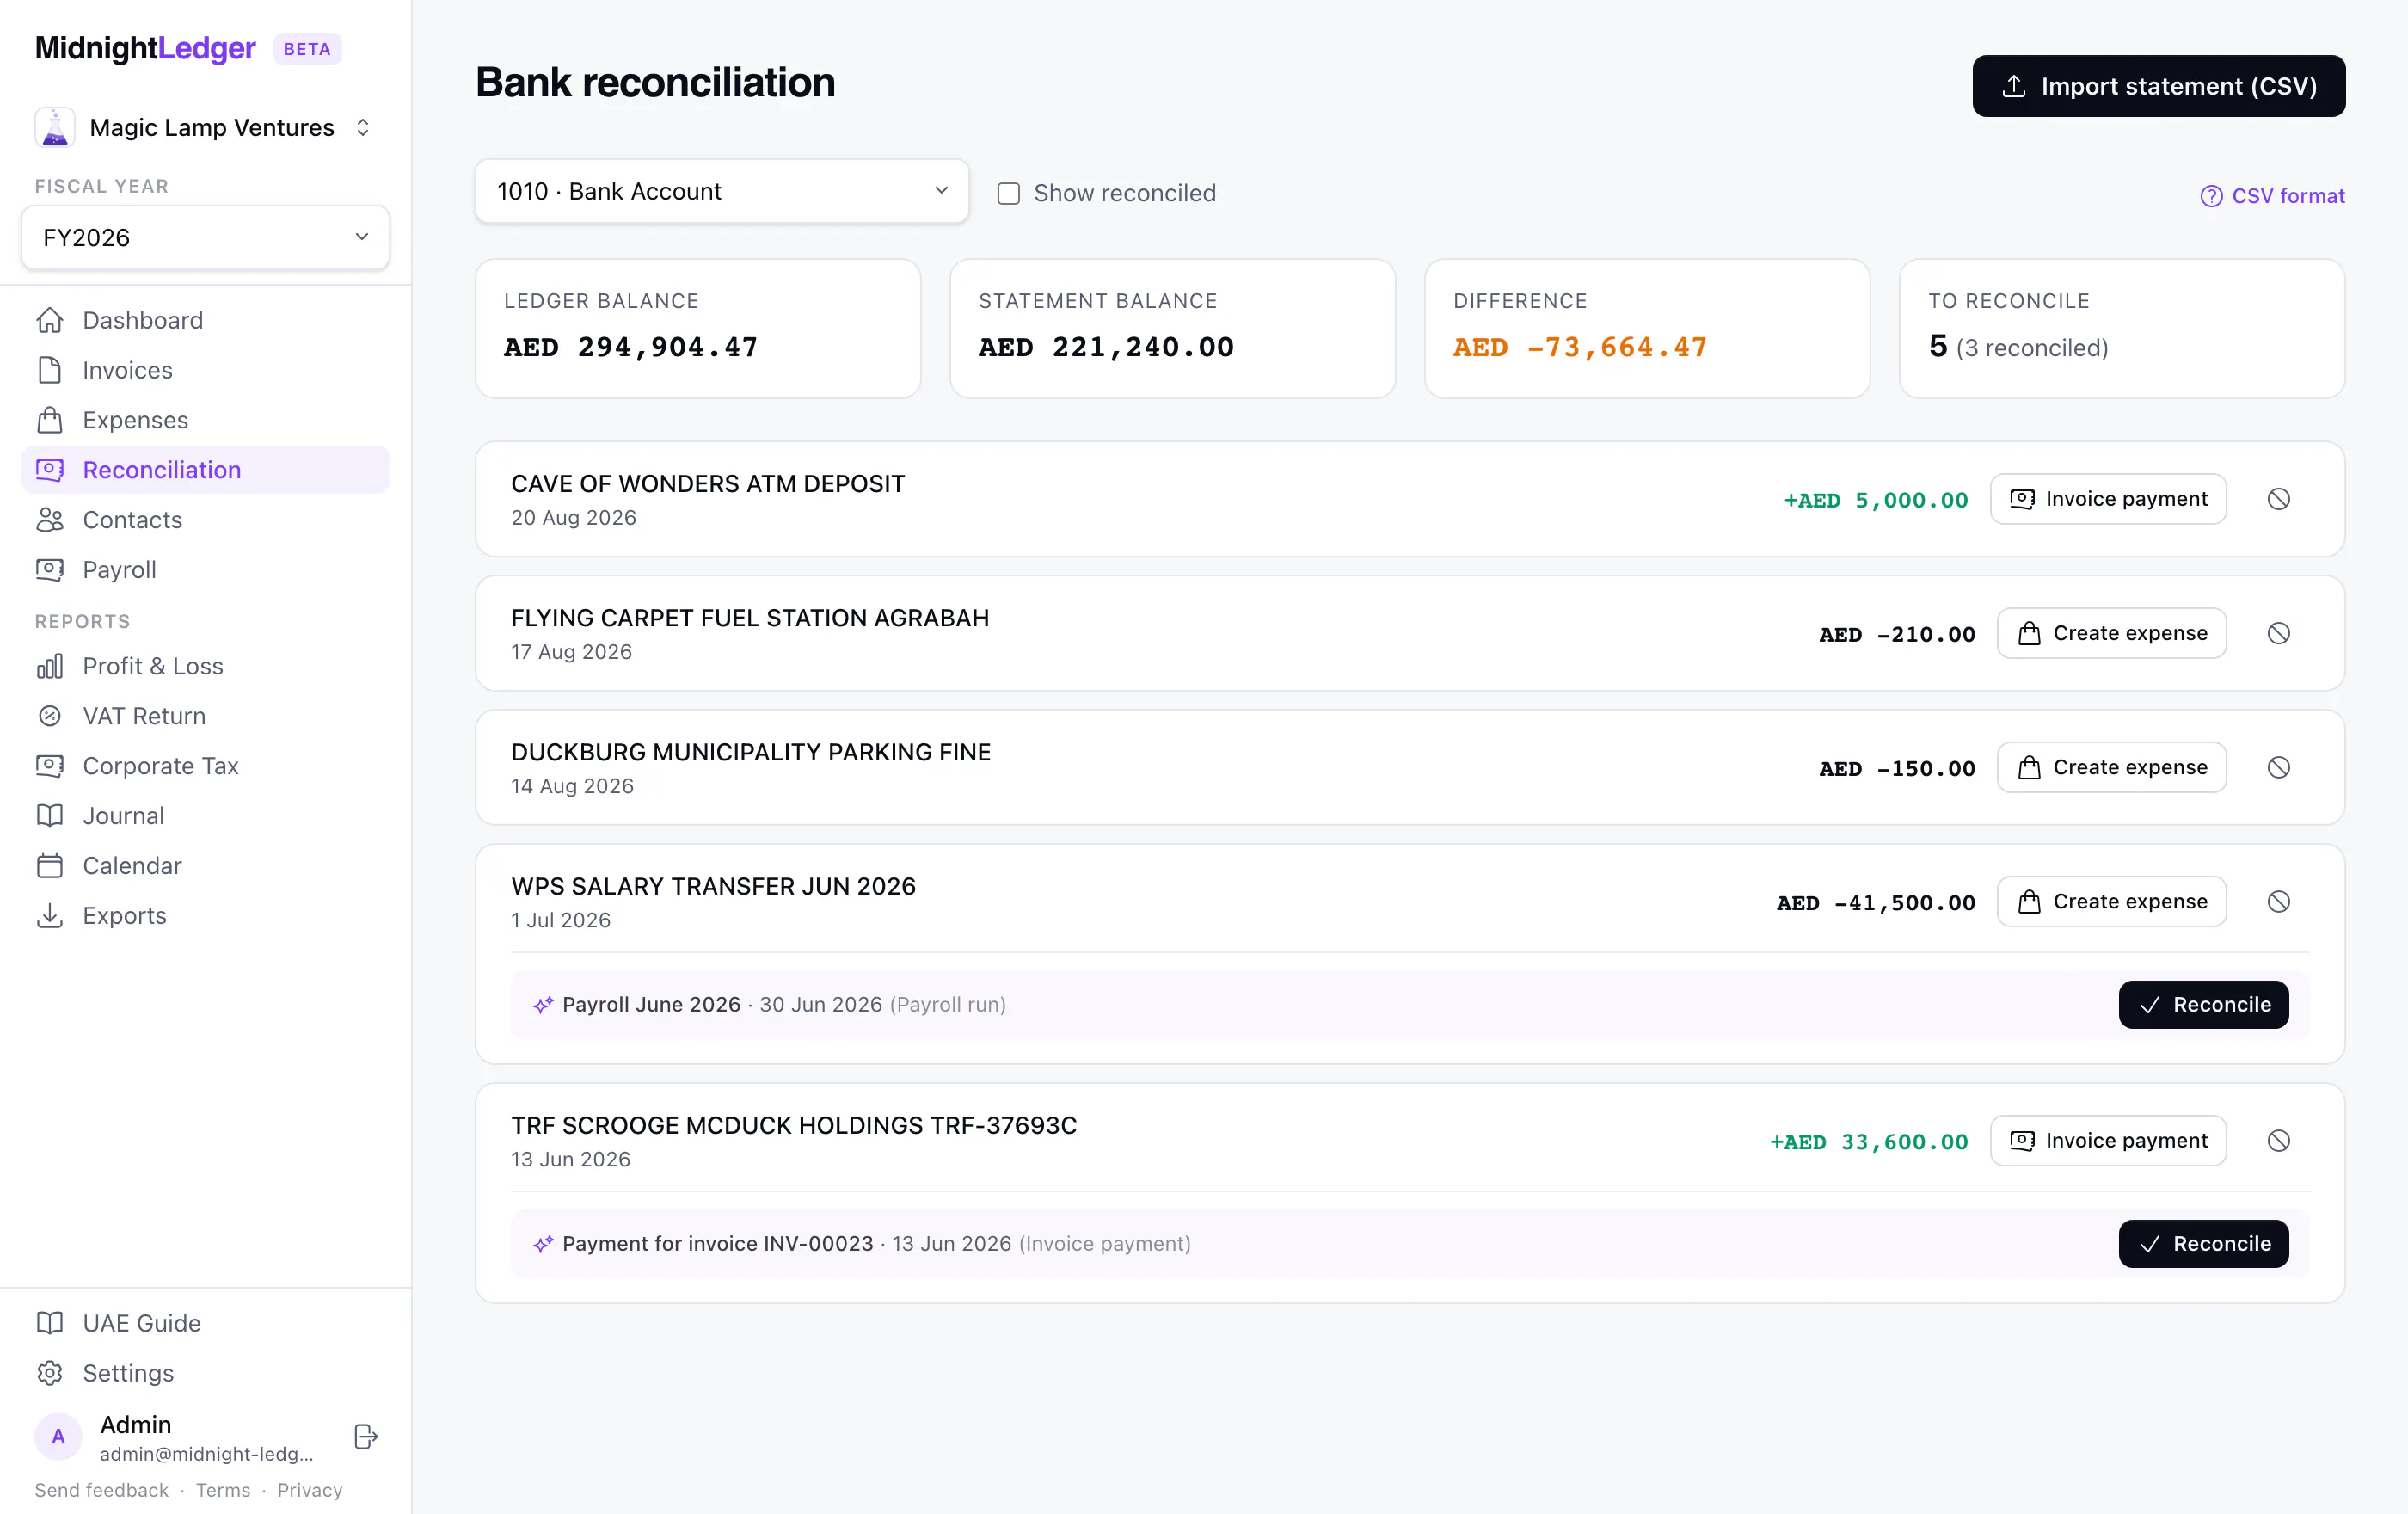This screenshot has height=1514, width=2408.
Task: Click the 'CAVE OF WONDERS ATM DEPOSIT' title
Action: 708,484
